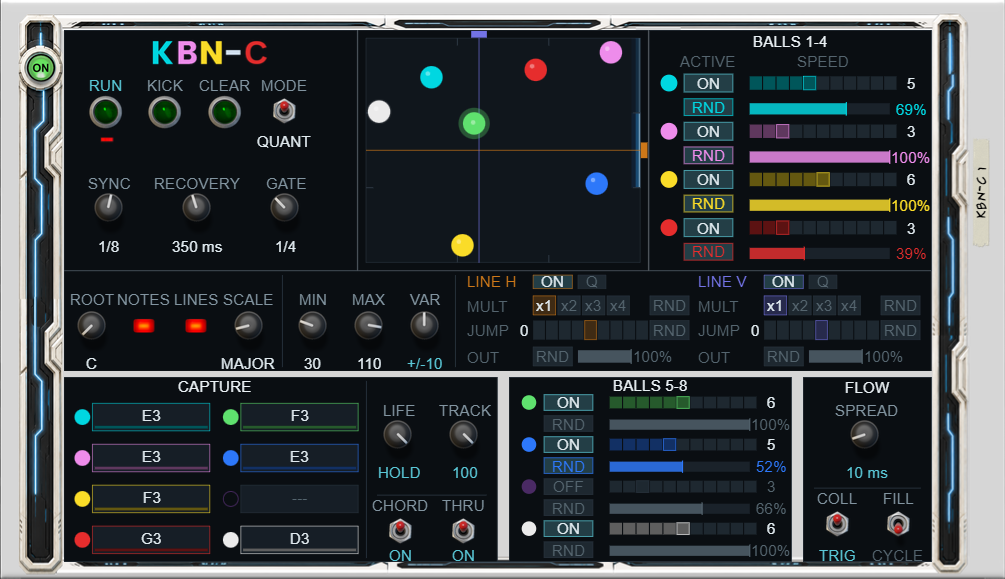The width and height of the screenshot is (1005, 579).
Task: Click the MAX knob
Action: pyautogui.click(x=368, y=326)
